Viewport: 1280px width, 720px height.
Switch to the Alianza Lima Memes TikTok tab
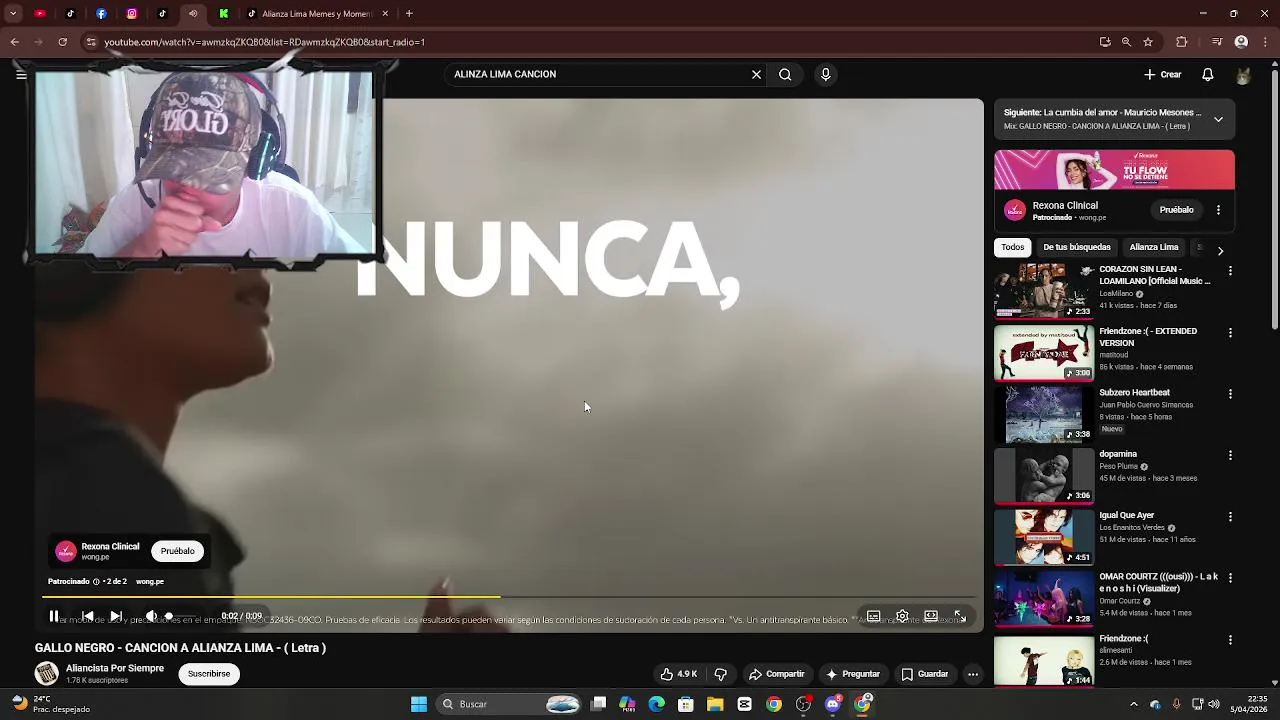point(318,14)
